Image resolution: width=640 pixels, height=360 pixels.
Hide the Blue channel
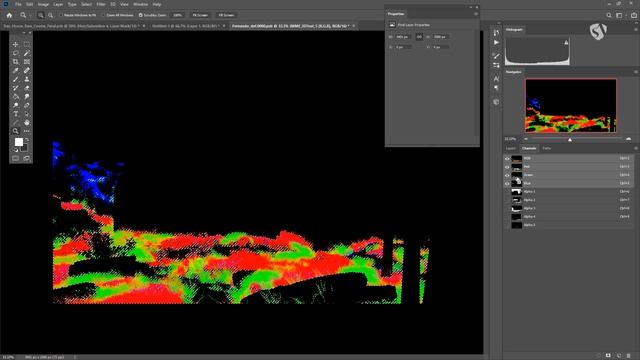(x=507, y=183)
